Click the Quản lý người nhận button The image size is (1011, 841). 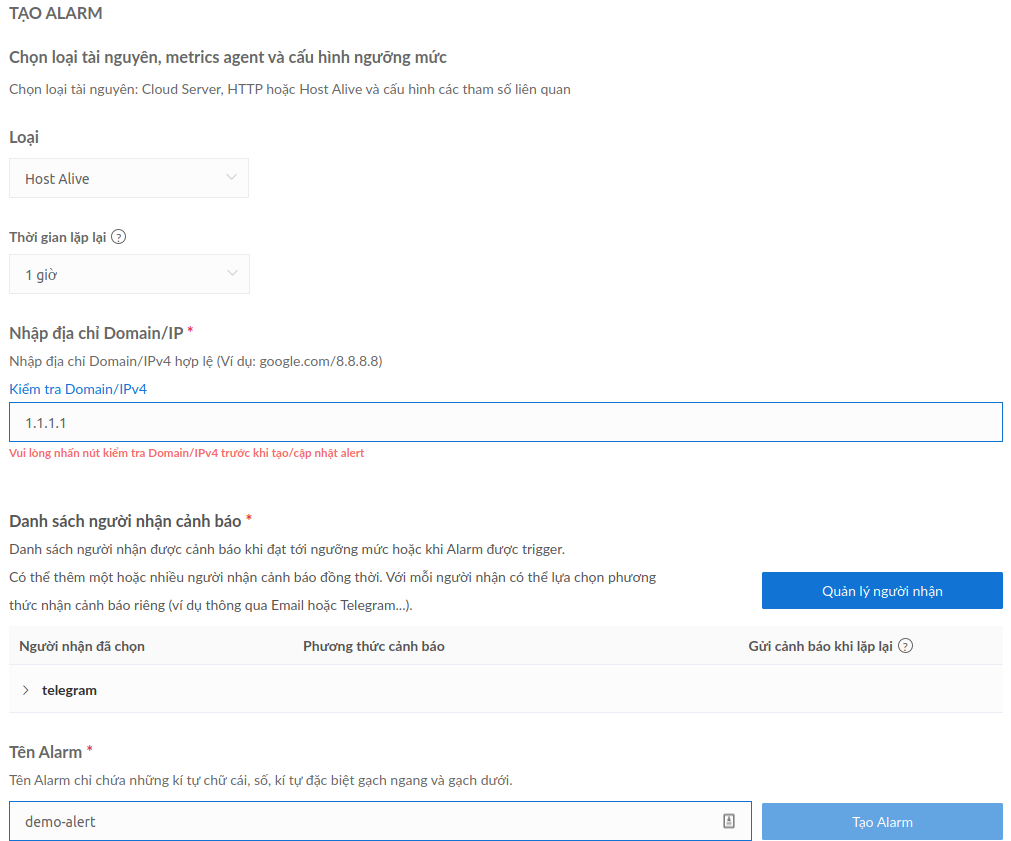tap(882, 591)
